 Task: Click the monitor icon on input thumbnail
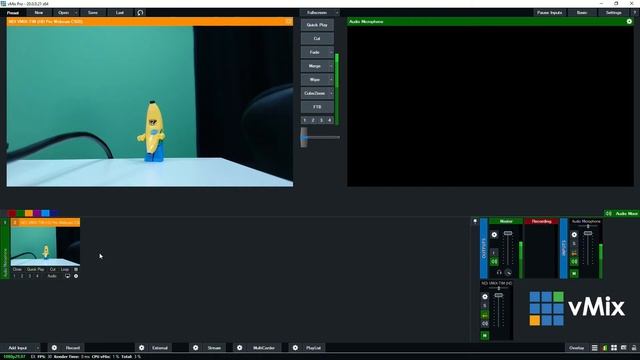(67, 276)
